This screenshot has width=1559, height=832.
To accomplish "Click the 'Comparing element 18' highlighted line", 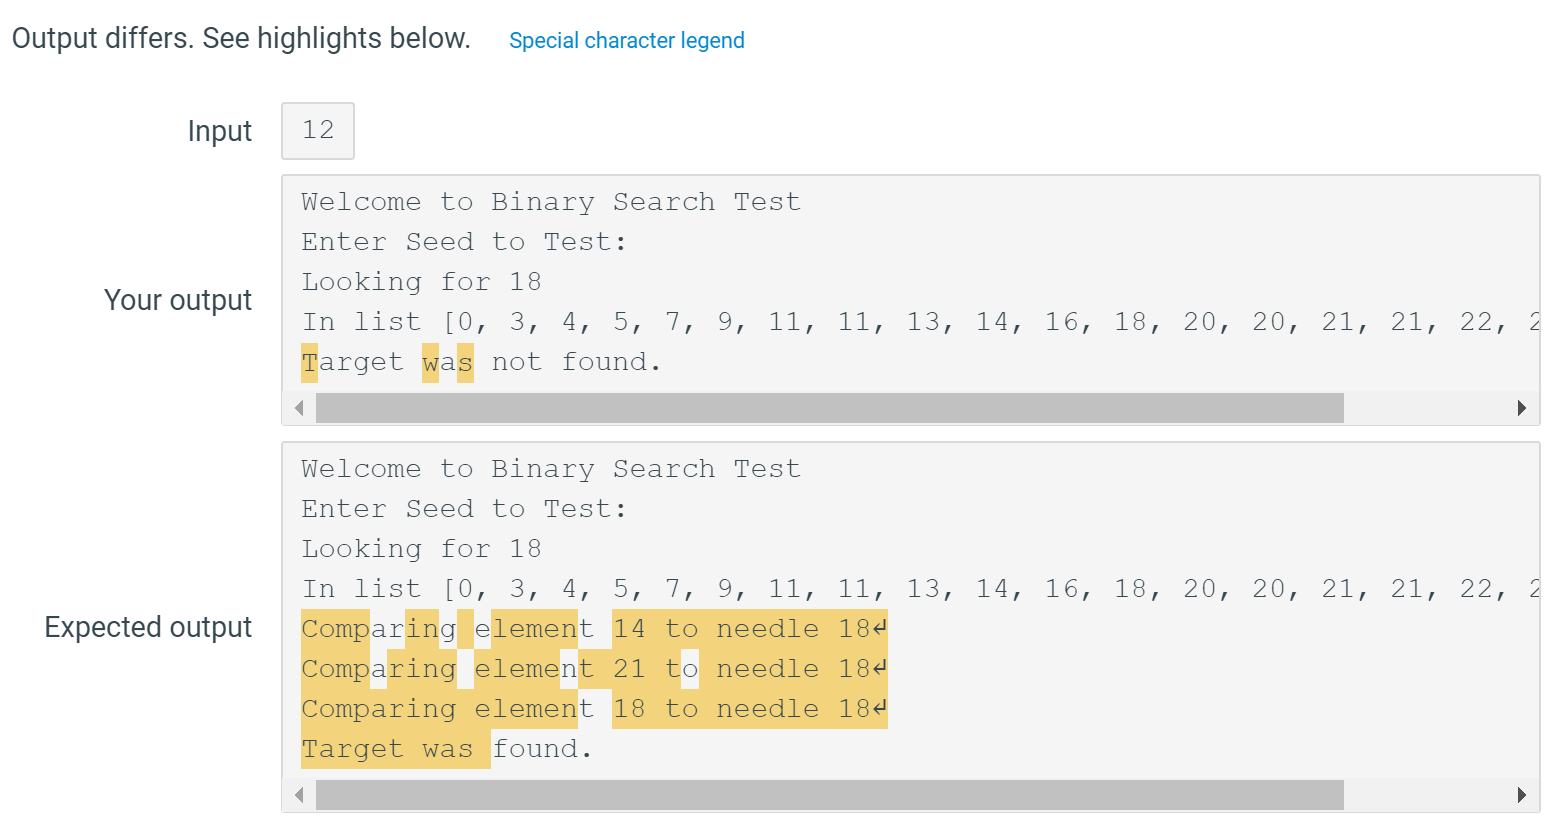I will tap(594, 708).
